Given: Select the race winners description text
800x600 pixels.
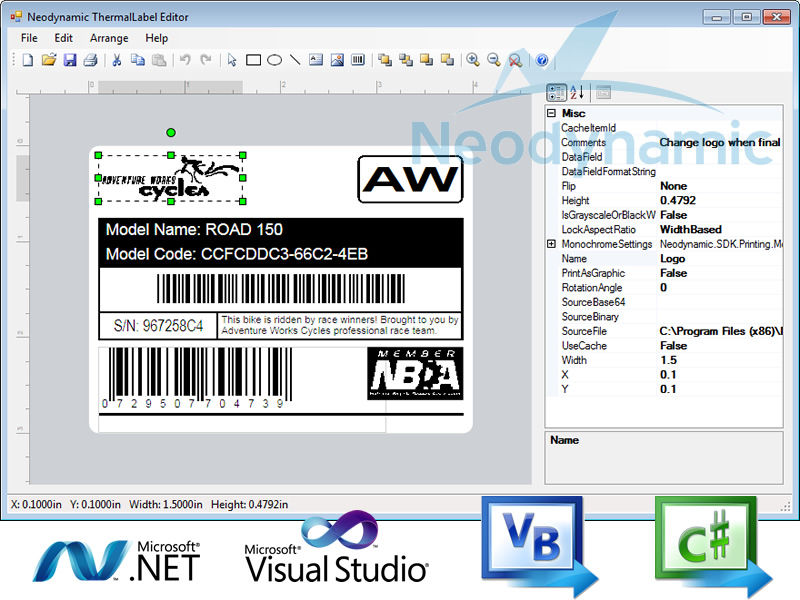Looking at the screenshot, I should tap(340, 325).
